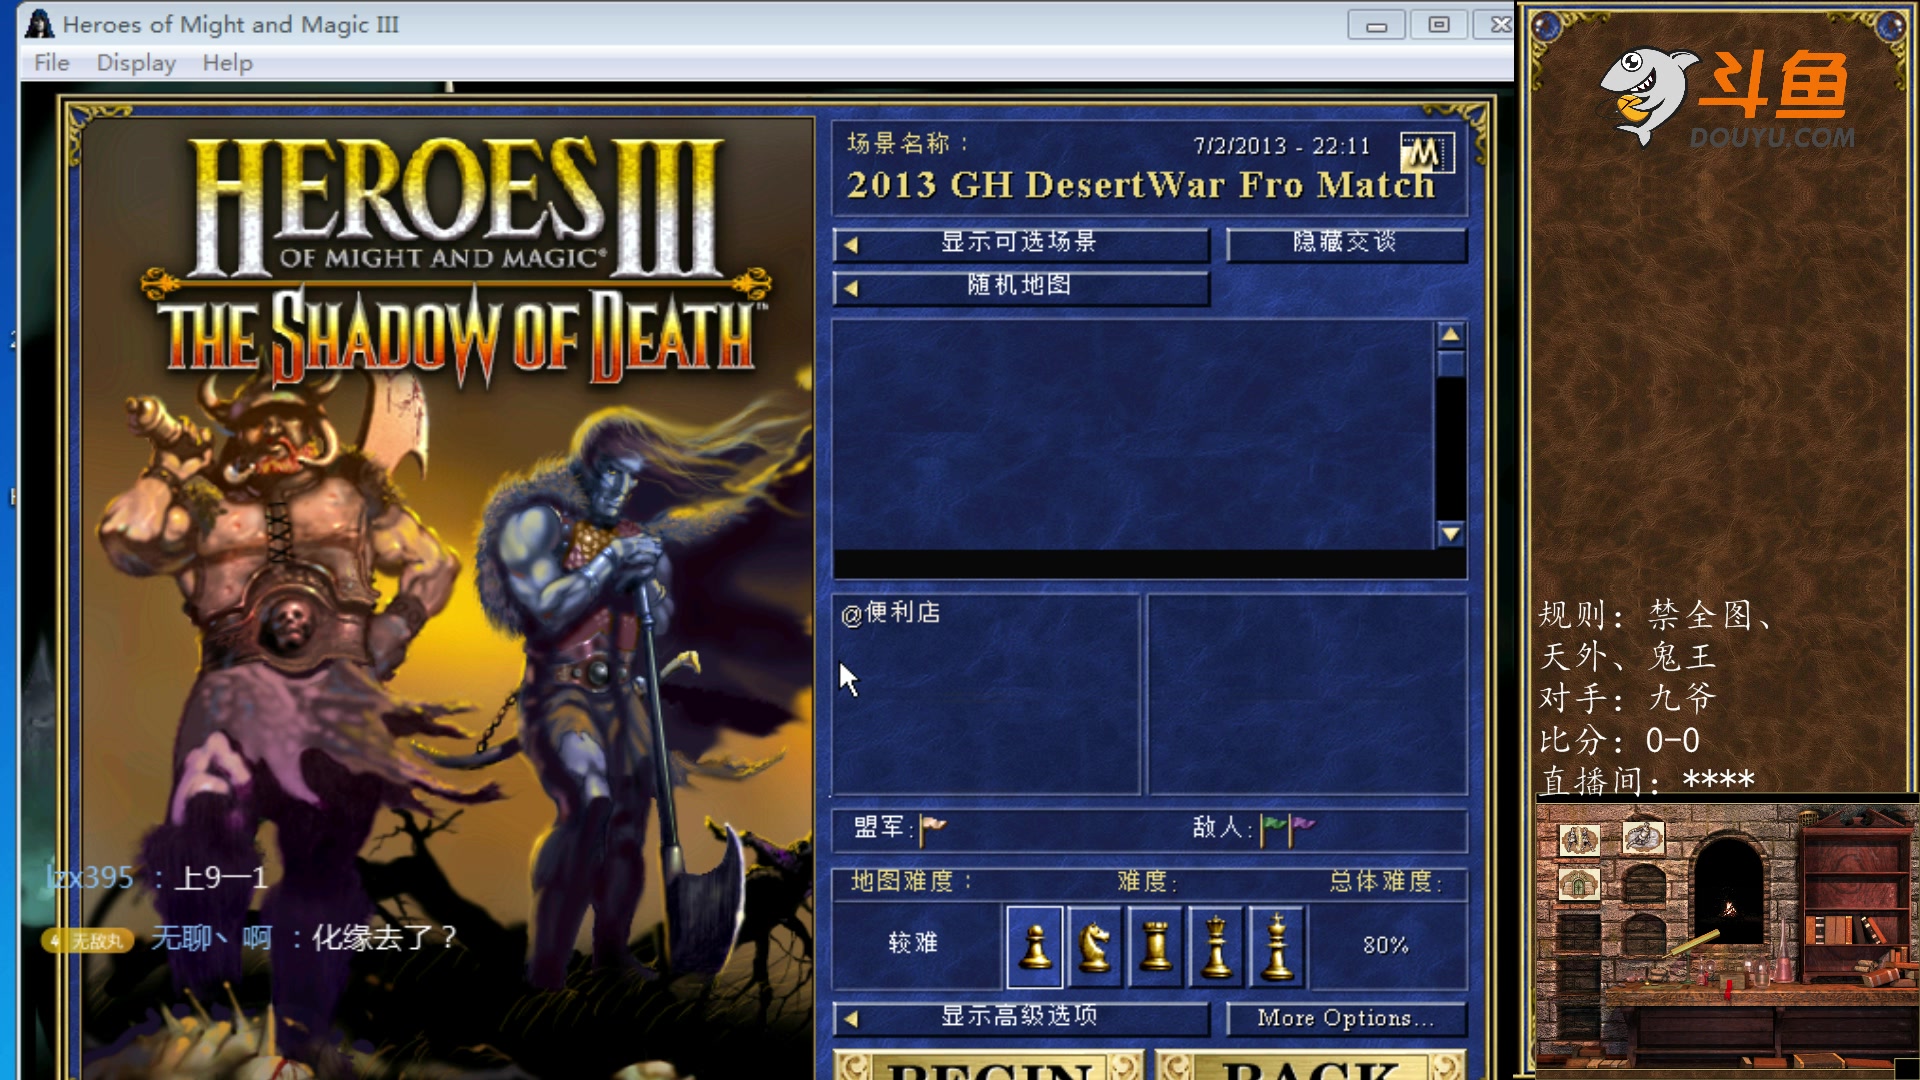The width and height of the screenshot is (1920, 1080).
Task: Click the chat input line below message area
Action: (1150, 565)
